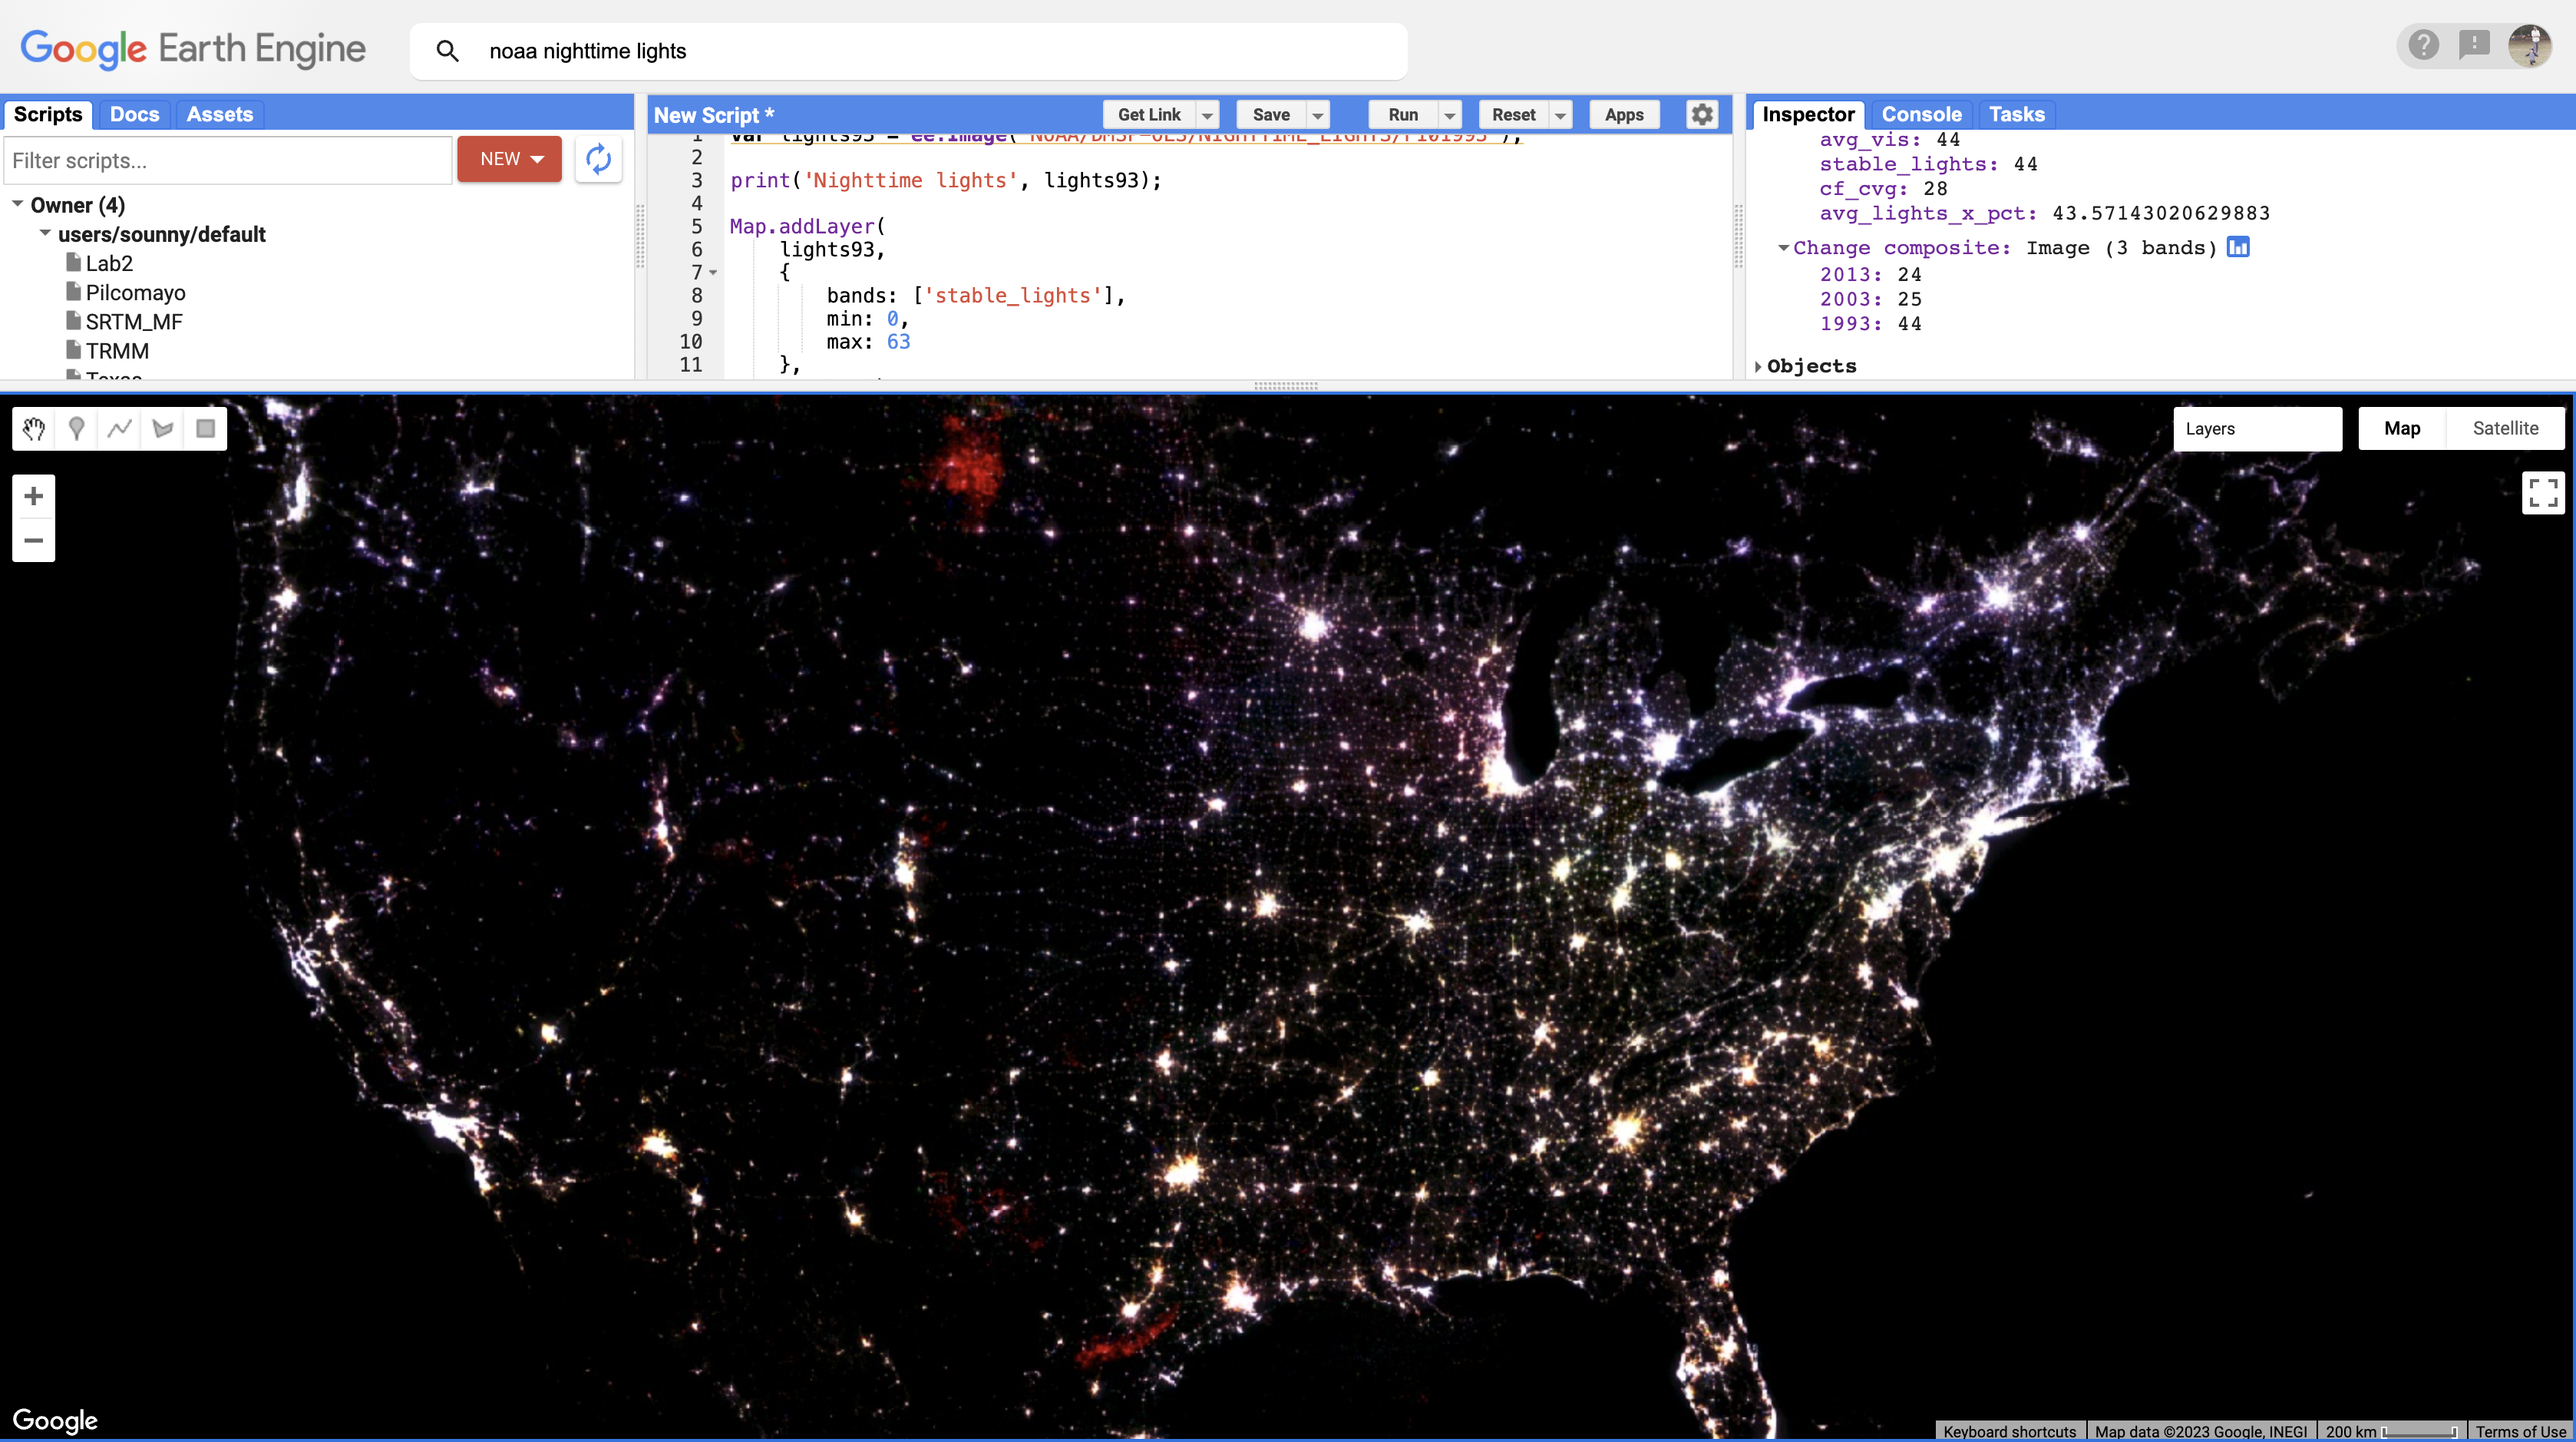The height and width of the screenshot is (1442, 2576).
Task: Switch the basemap to Satellite view
Action: point(2505,428)
